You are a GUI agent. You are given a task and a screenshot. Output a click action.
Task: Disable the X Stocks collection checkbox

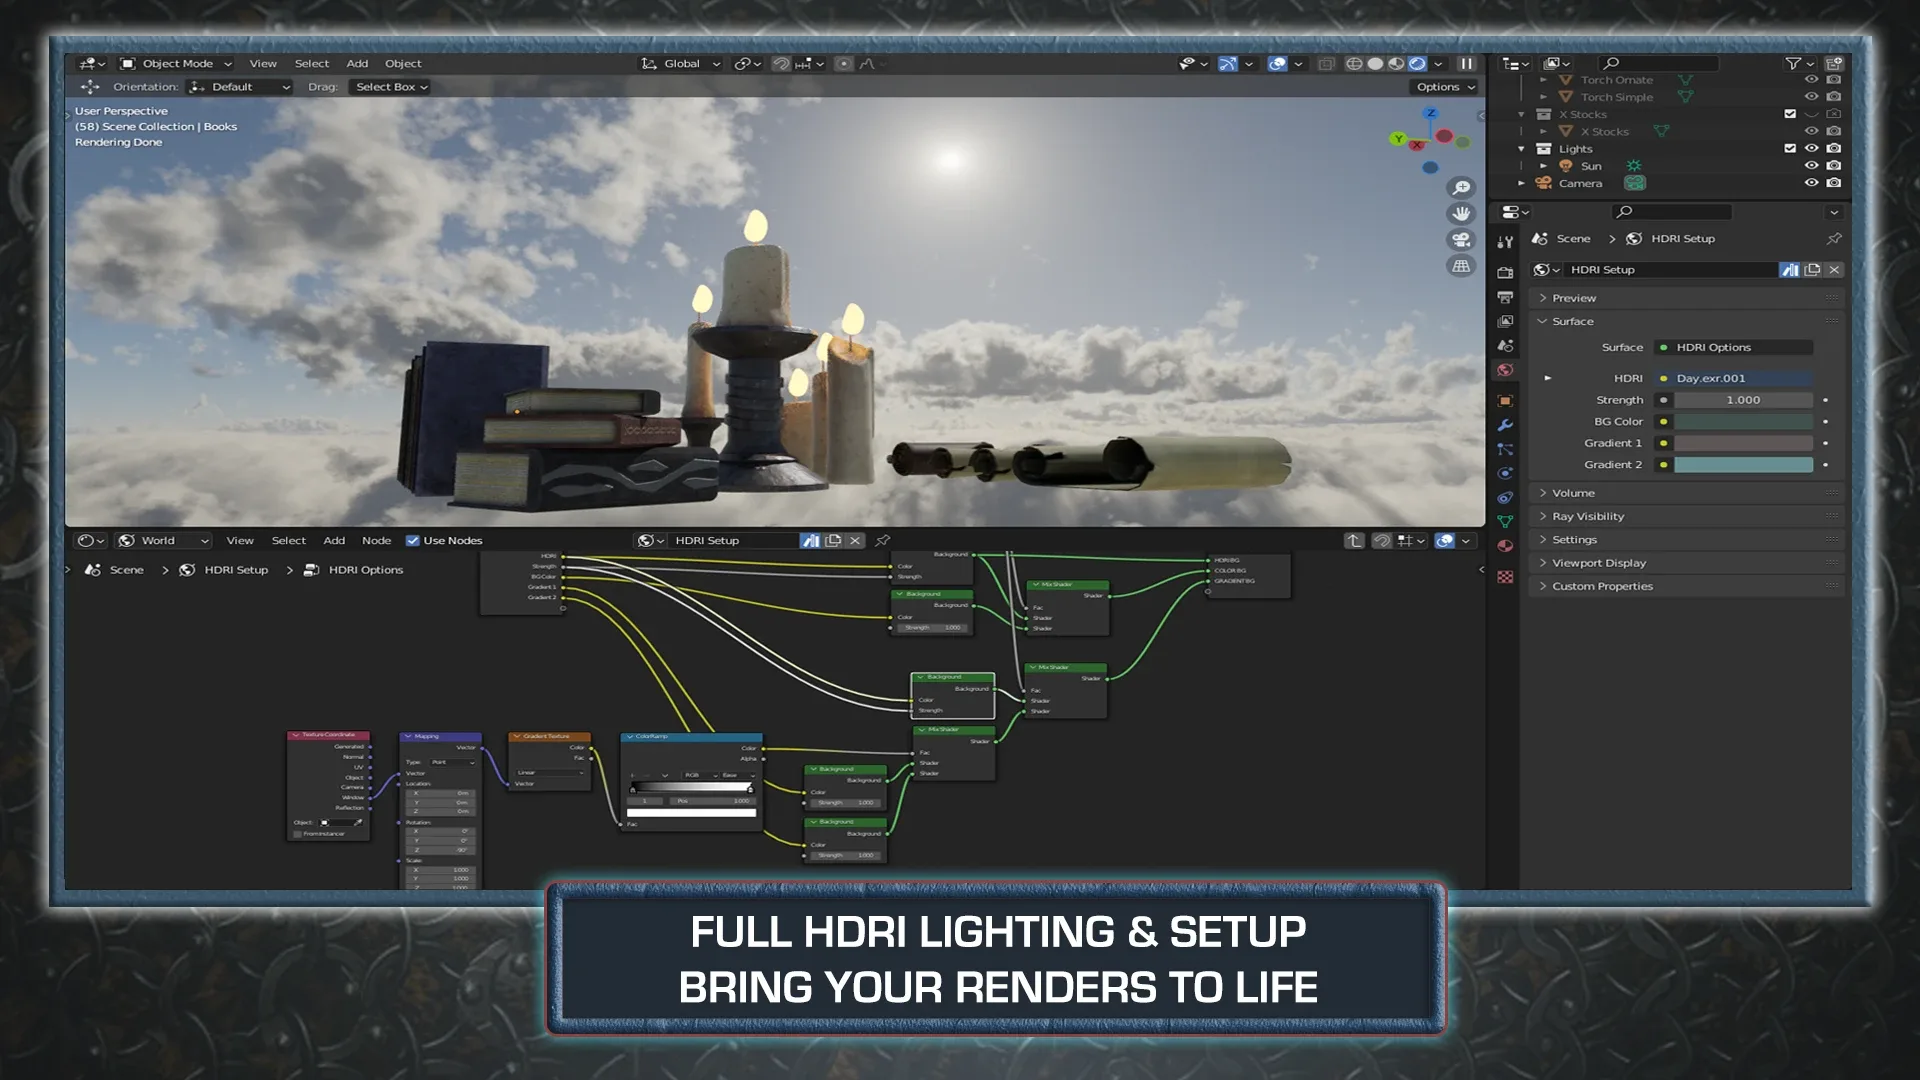click(1791, 114)
